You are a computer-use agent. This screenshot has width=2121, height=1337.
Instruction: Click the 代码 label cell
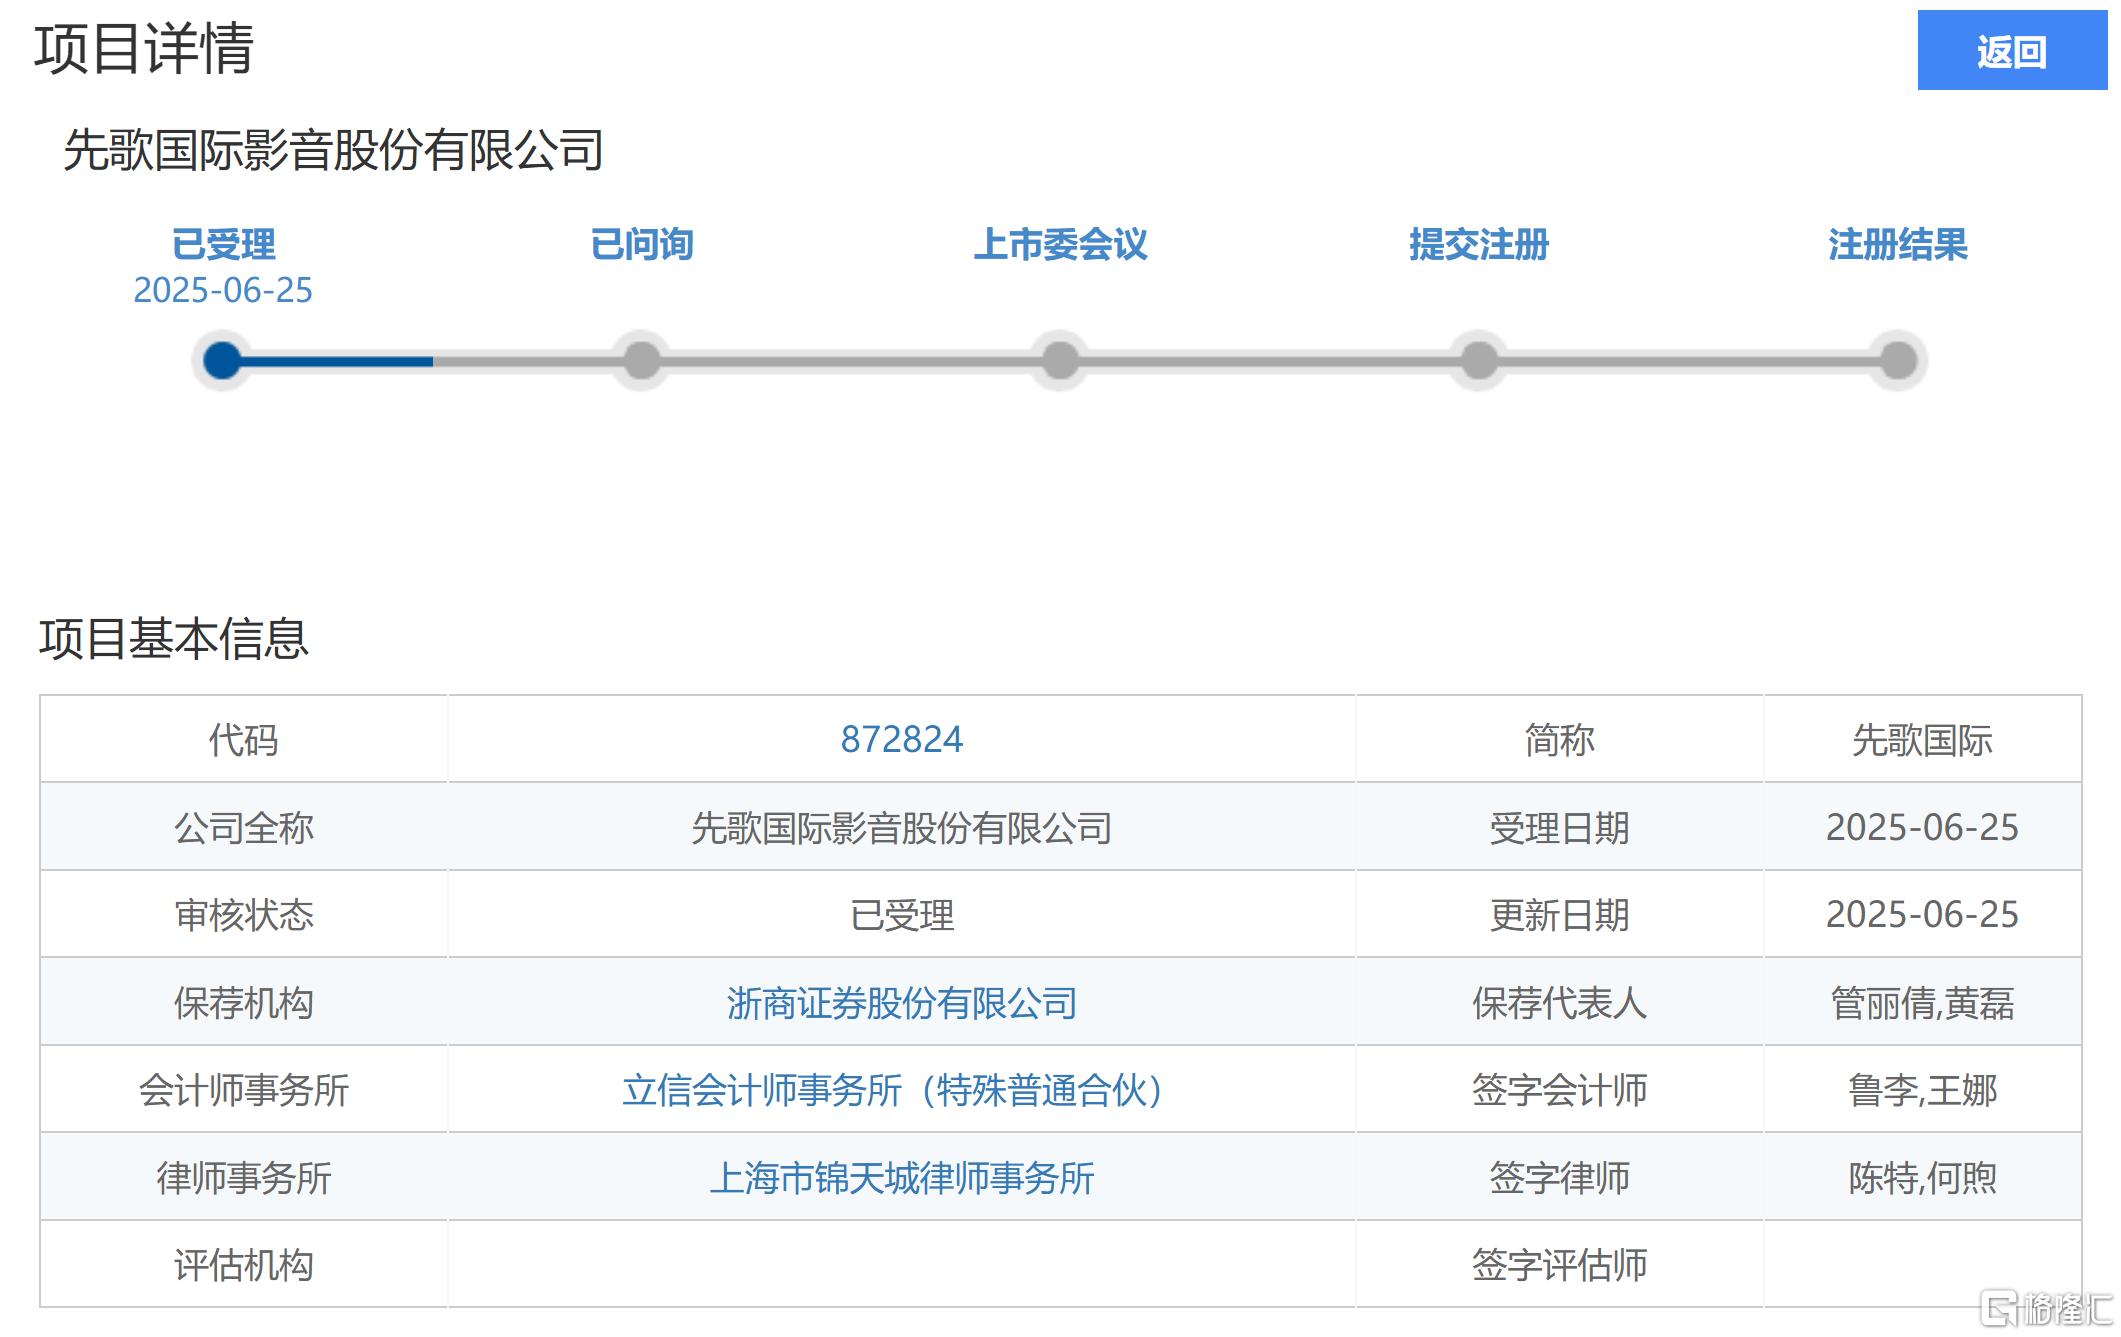243,740
